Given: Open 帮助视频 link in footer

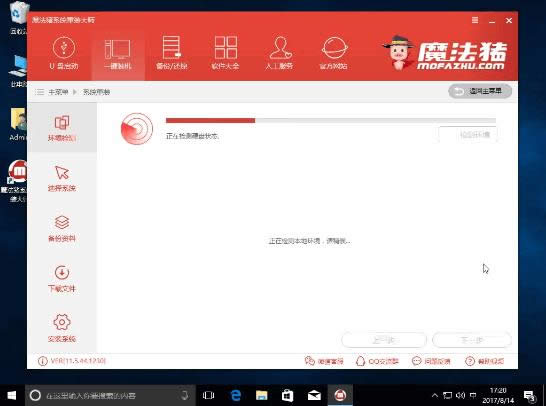Looking at the screenshot, I should [x=485, y=361].
